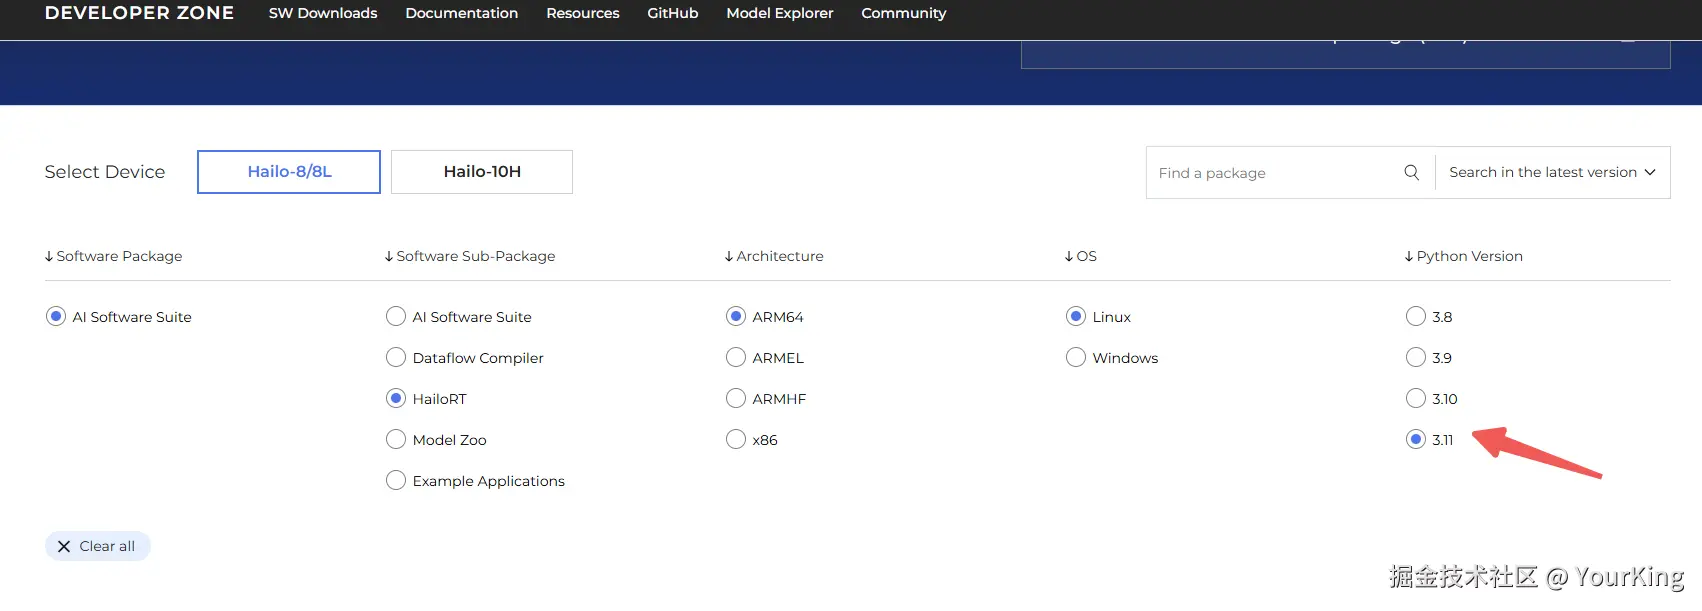The image size is (1702, 611).
Task: Sort by the OS arrow
Action: point(1069,256)
